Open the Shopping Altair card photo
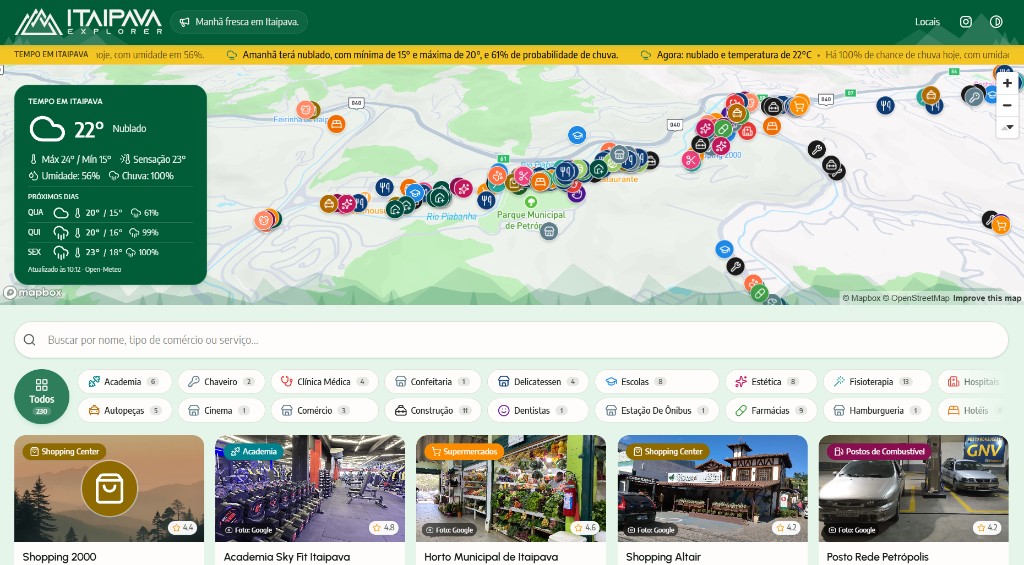The image size is (1024, 565). click(x=712, y=489)
